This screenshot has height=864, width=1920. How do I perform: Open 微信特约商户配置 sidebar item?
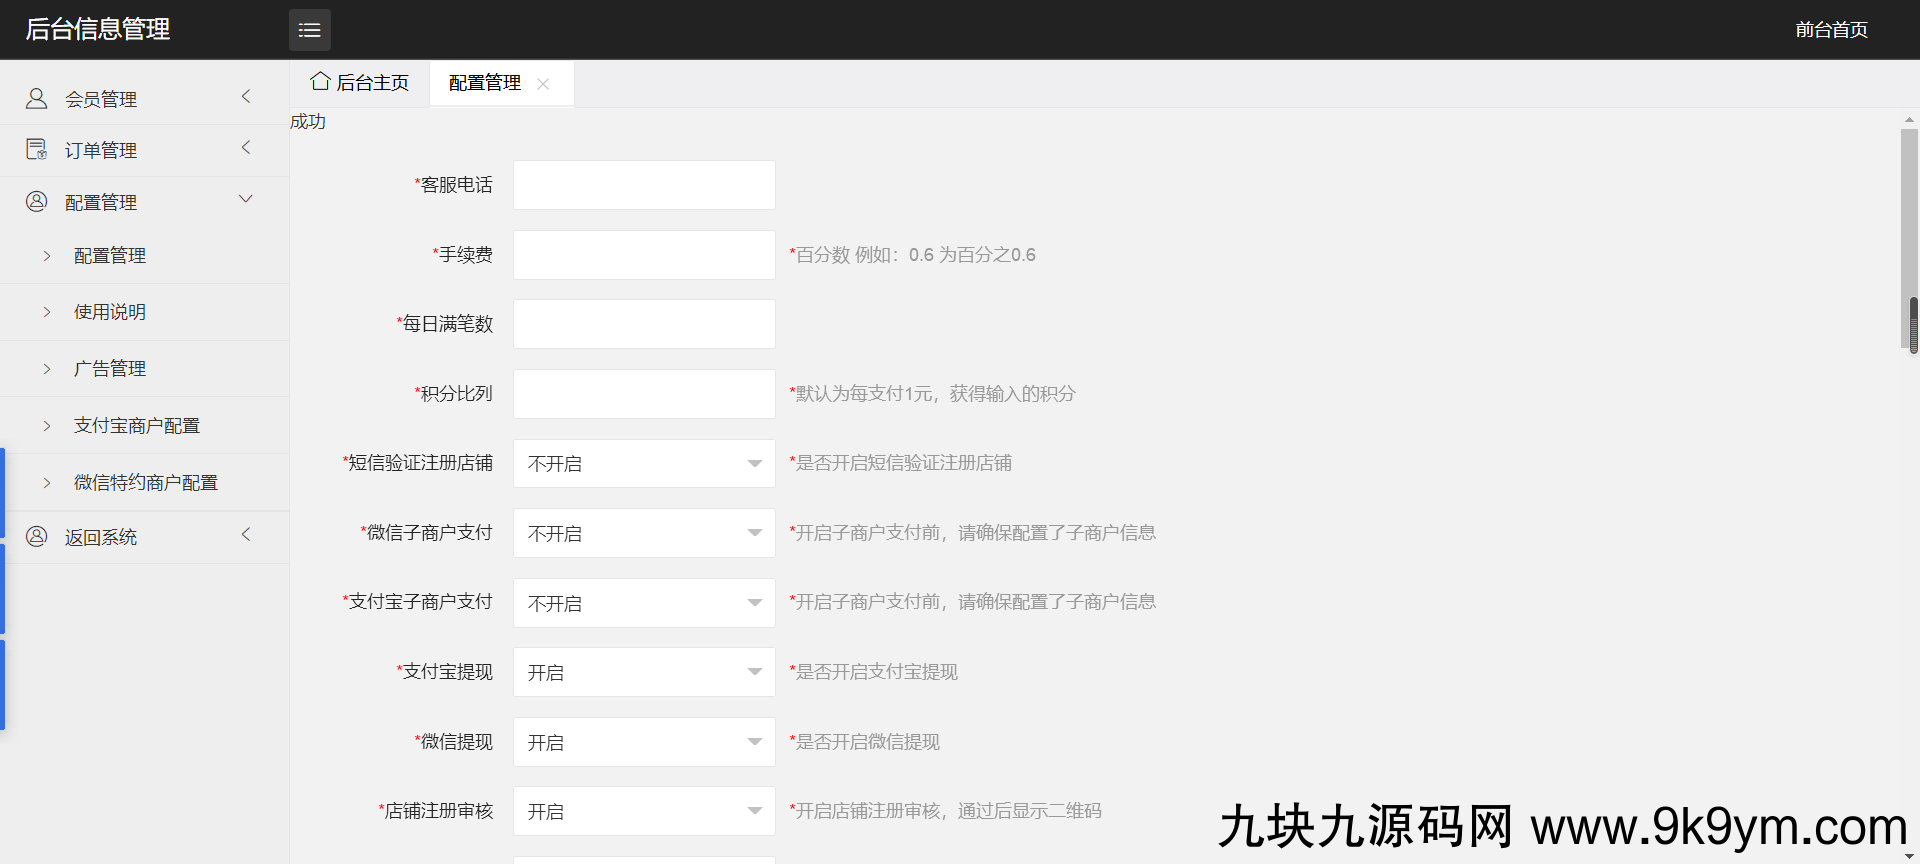pos(146,483)
